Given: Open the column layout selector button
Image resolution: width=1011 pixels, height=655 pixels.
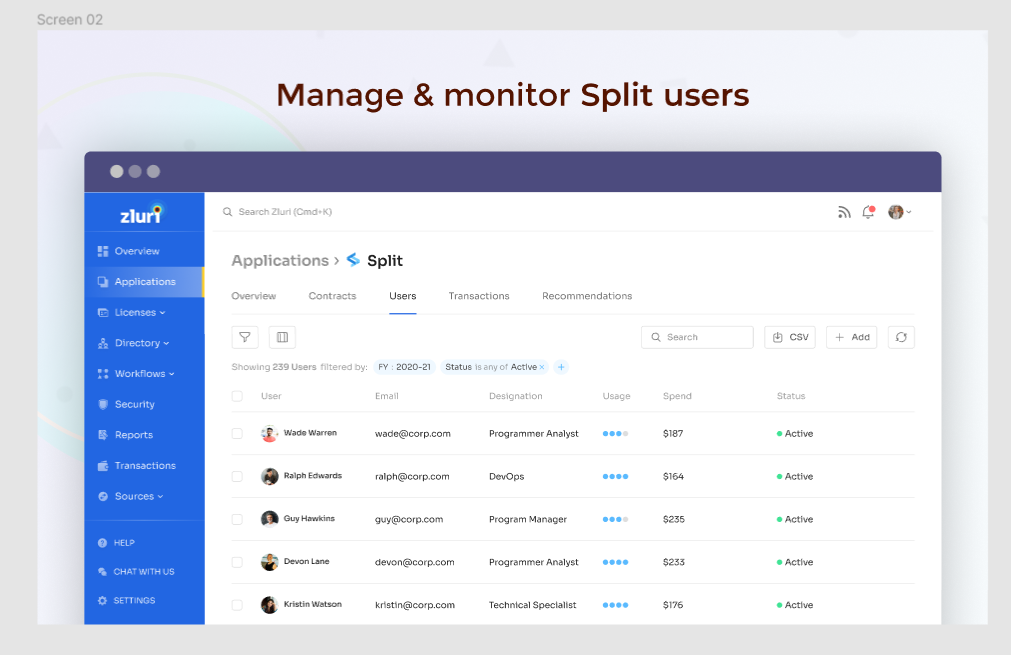Looking at the screenshot, I should 282,337.
